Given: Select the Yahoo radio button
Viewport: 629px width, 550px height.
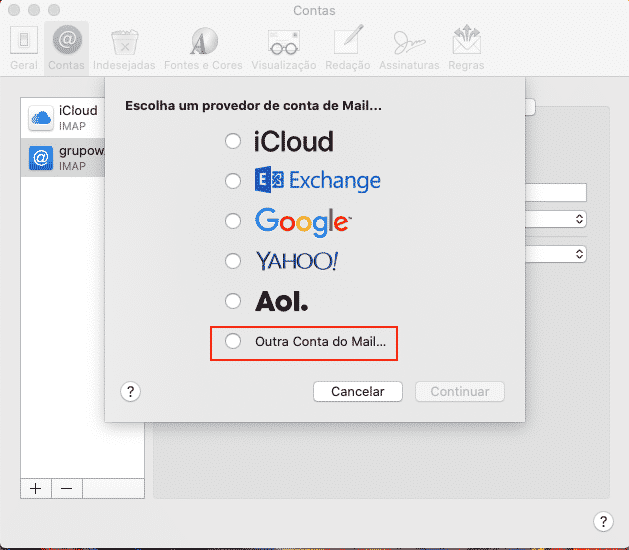Looking at the screenshot, I should click(233, 261).
